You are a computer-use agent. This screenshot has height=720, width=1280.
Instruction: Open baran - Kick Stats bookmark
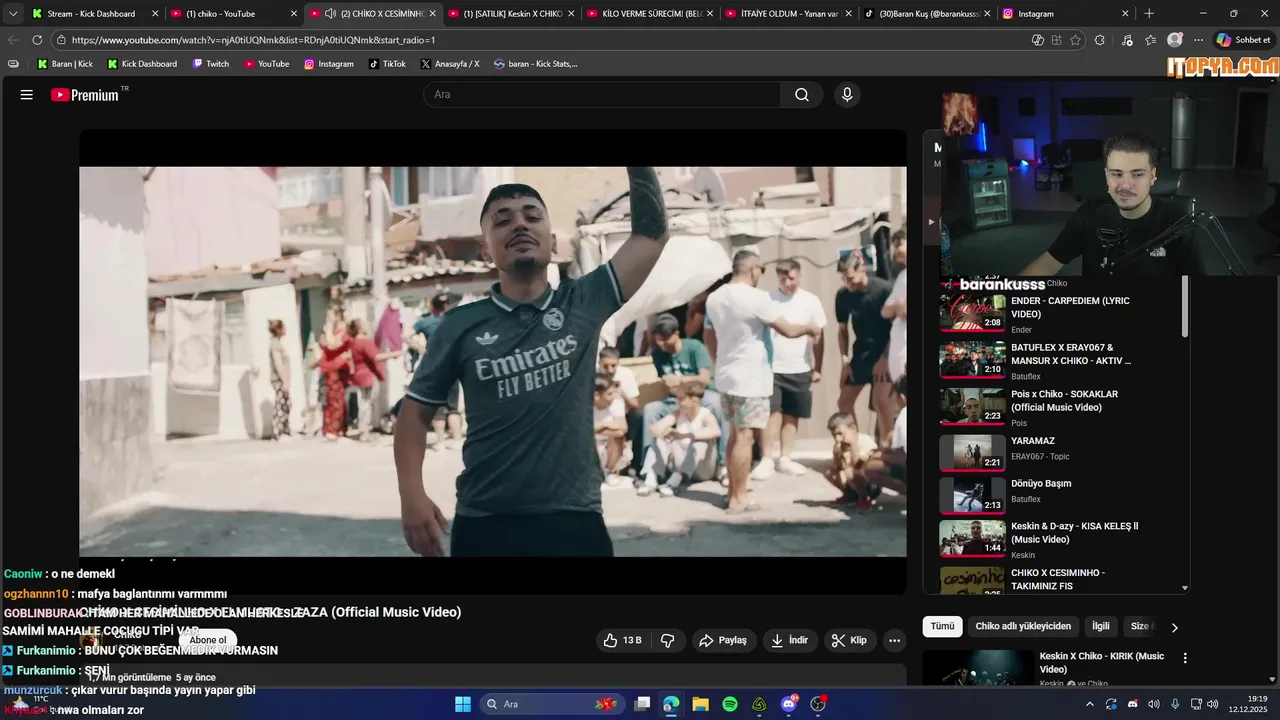point(535,64)
